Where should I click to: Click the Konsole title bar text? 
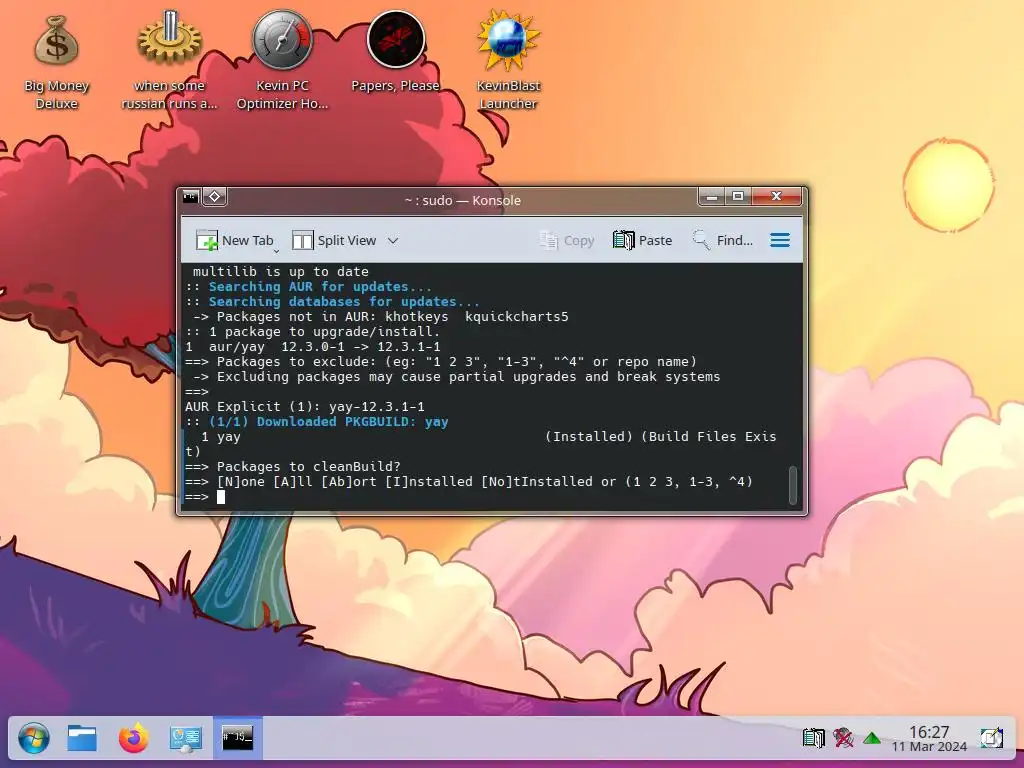pos(462,200)
